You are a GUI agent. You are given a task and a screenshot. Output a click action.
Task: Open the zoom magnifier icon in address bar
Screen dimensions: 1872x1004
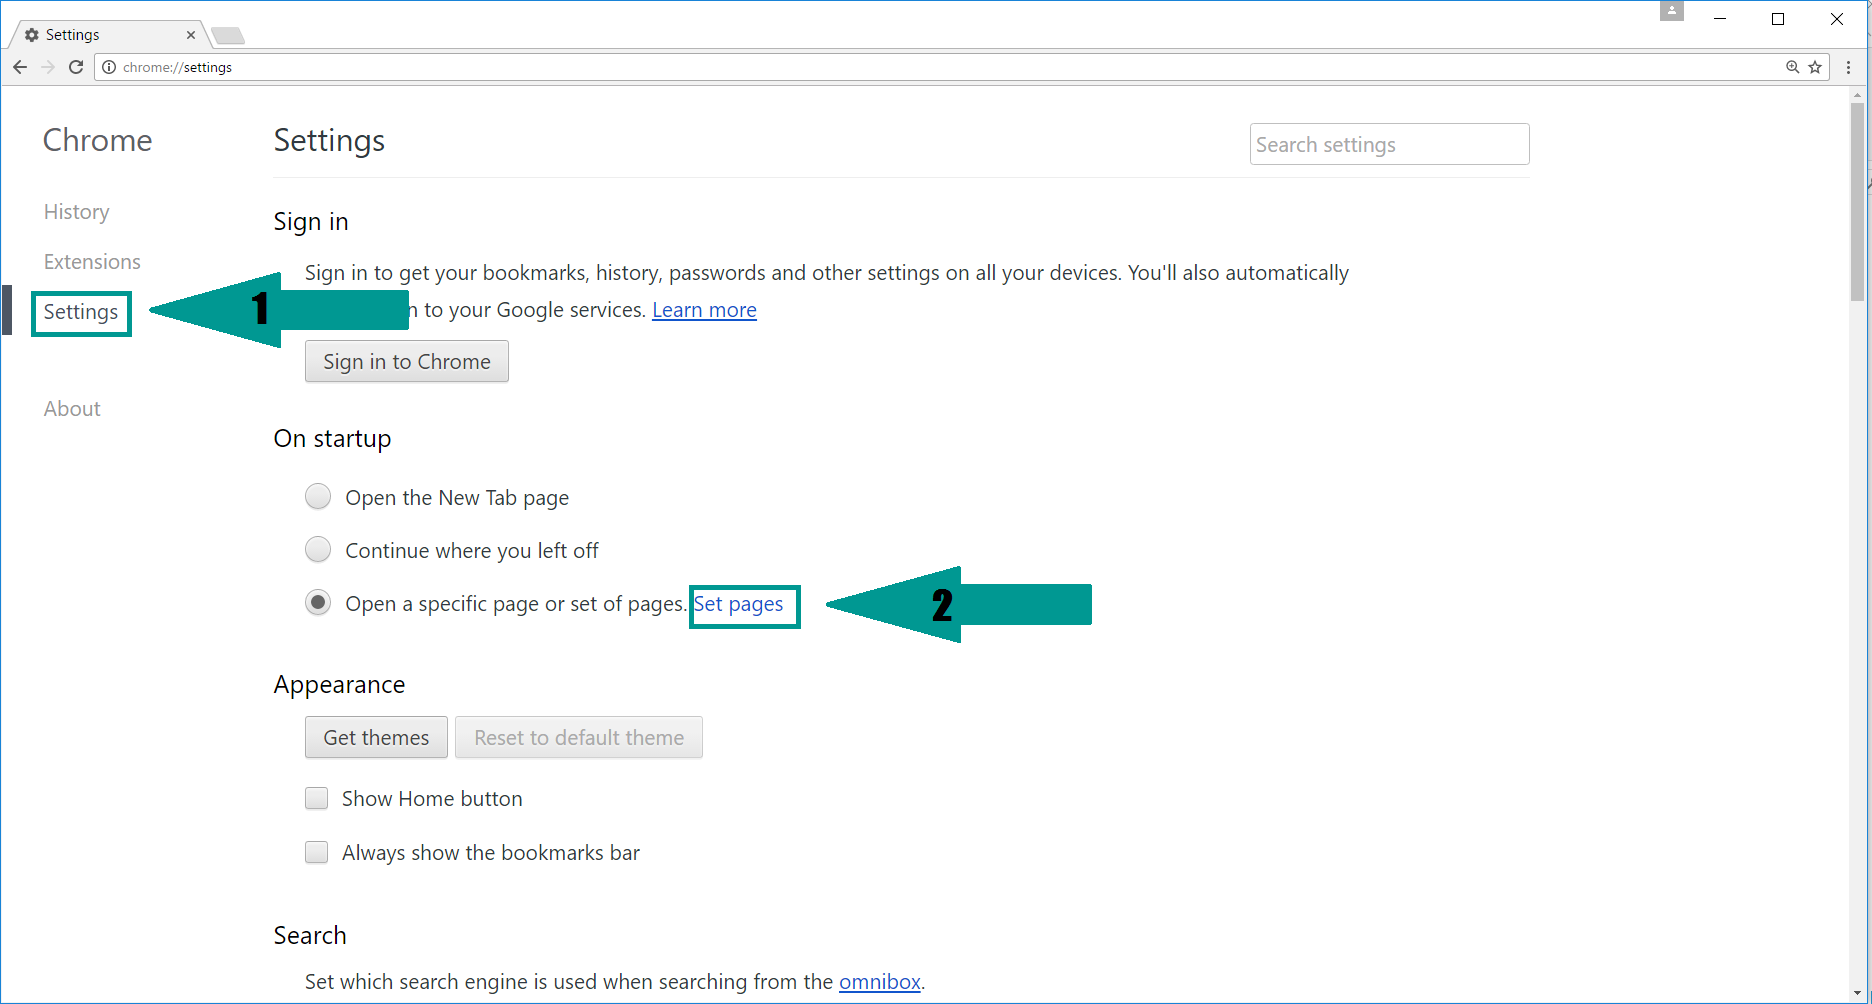tap(1792, 67)
